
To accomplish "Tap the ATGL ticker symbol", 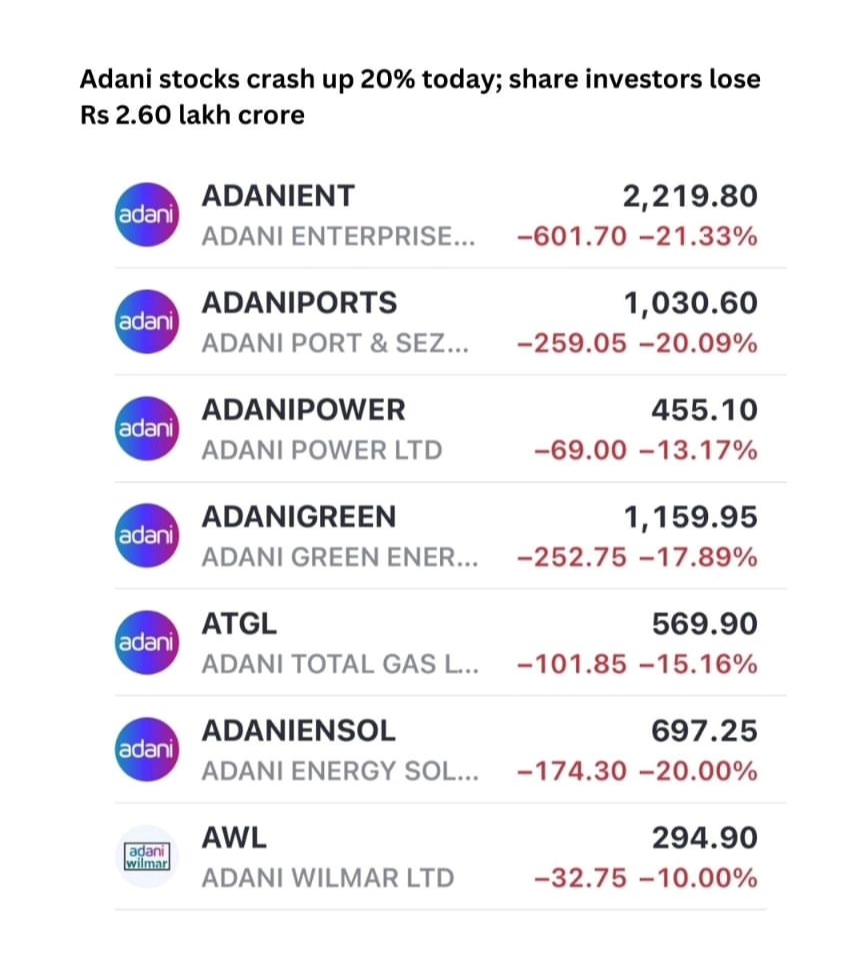I will [239, 624].
